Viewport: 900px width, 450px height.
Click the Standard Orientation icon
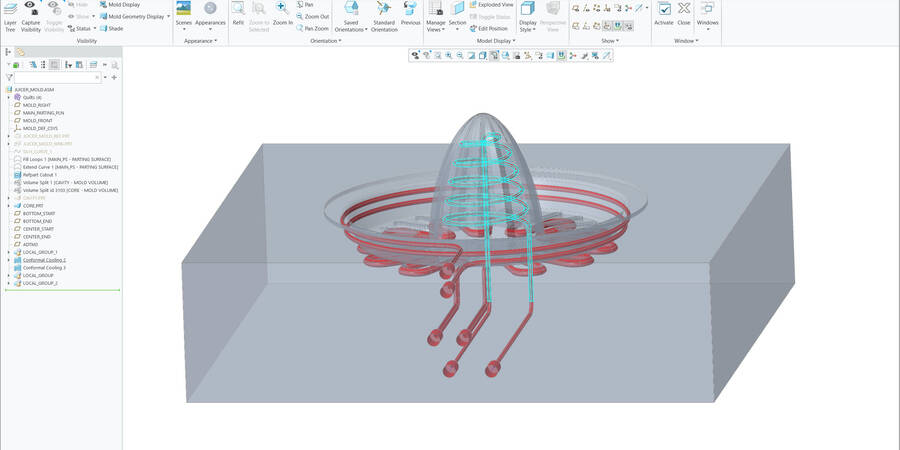[384, 12]
